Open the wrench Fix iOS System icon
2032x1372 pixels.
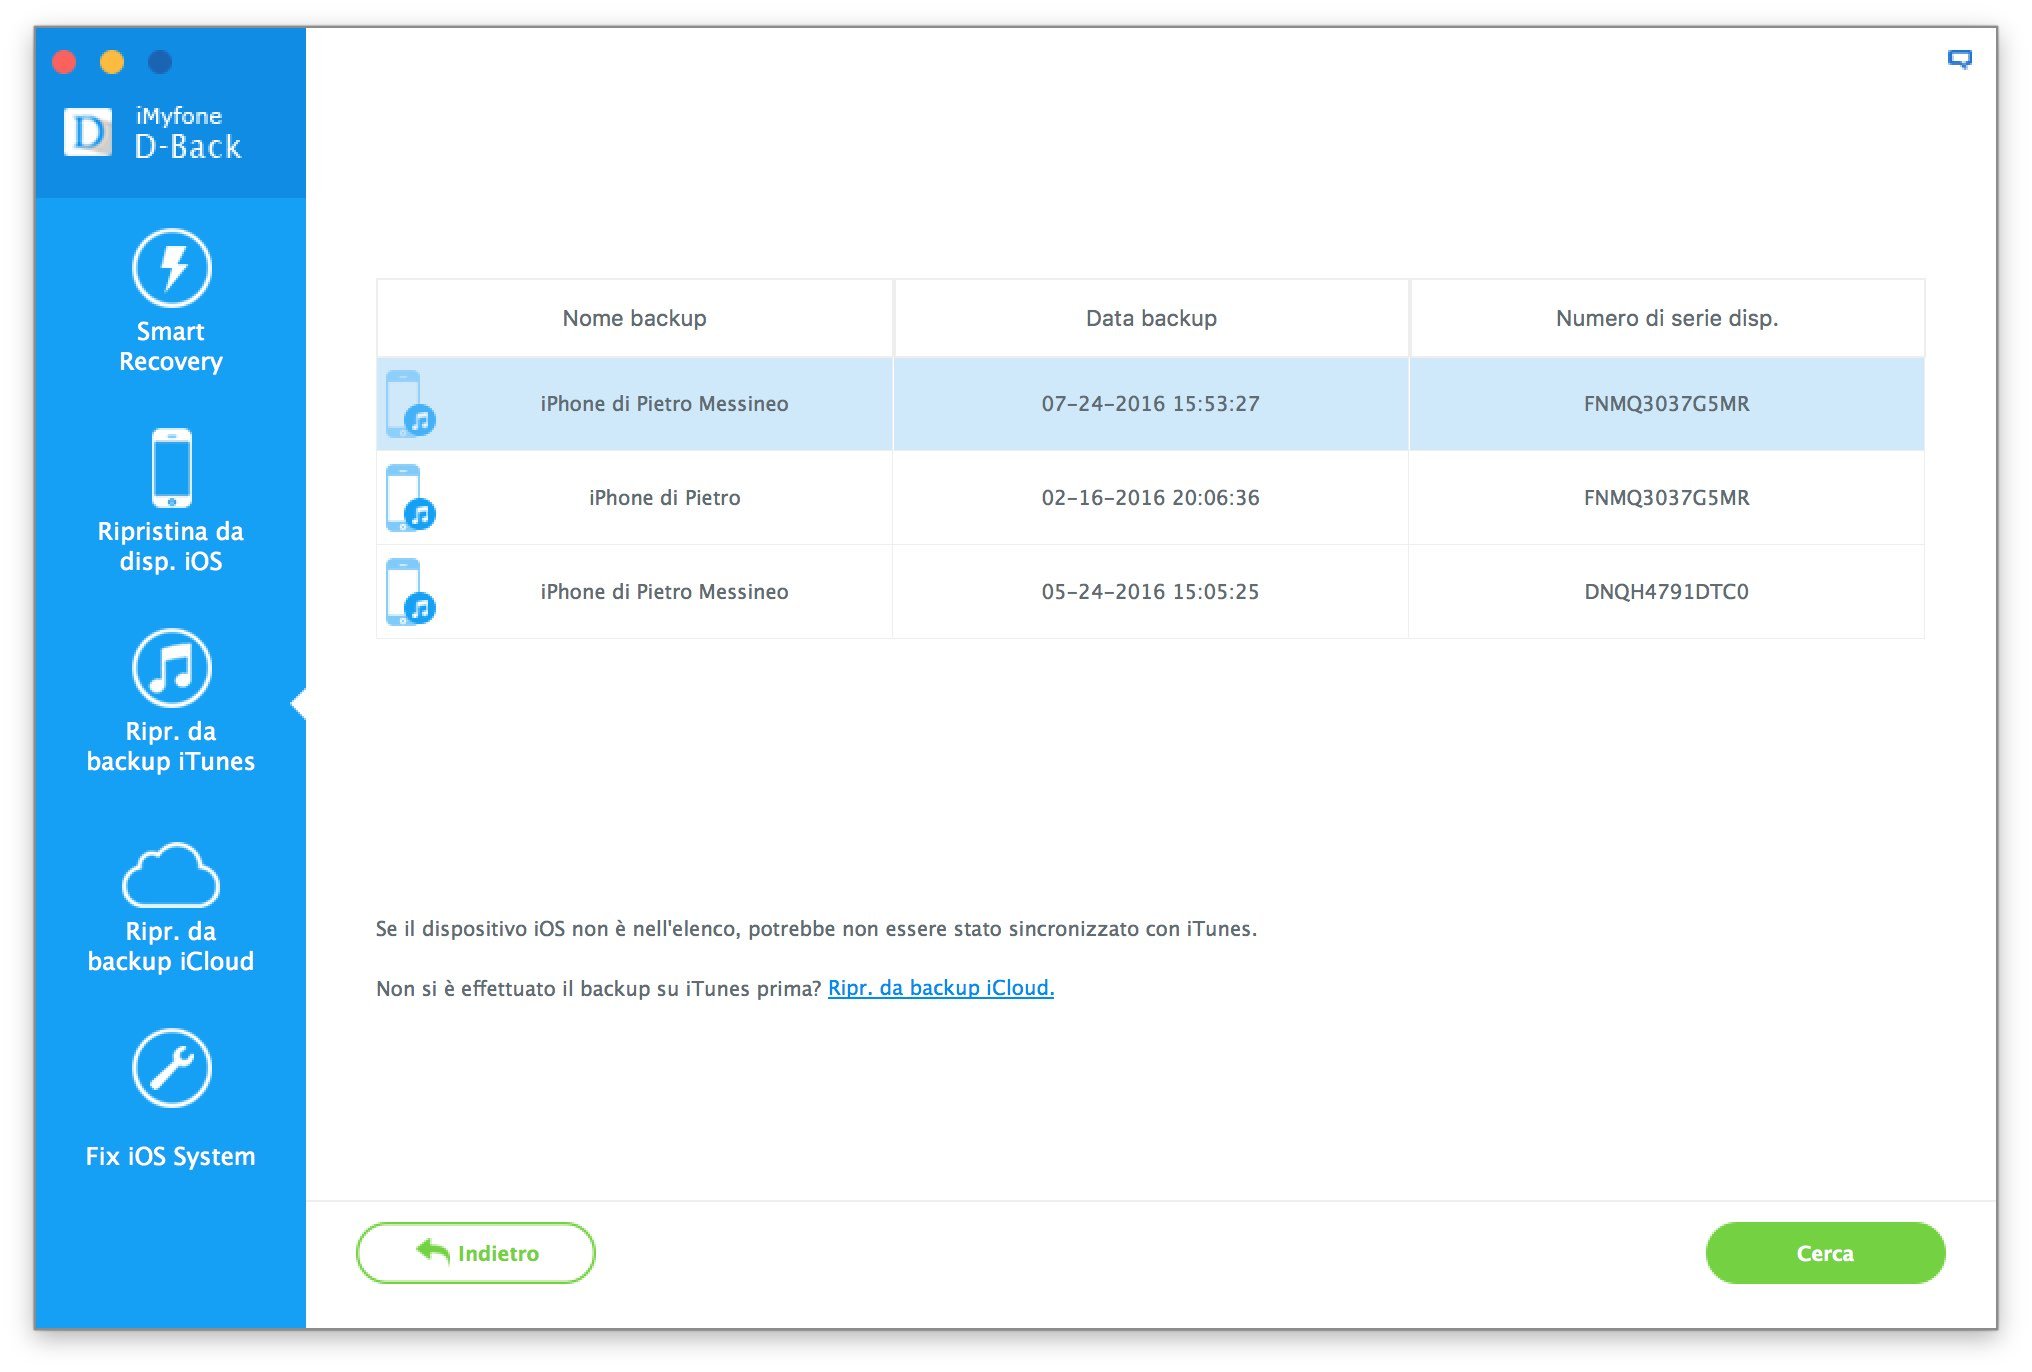click(171, 1068)
